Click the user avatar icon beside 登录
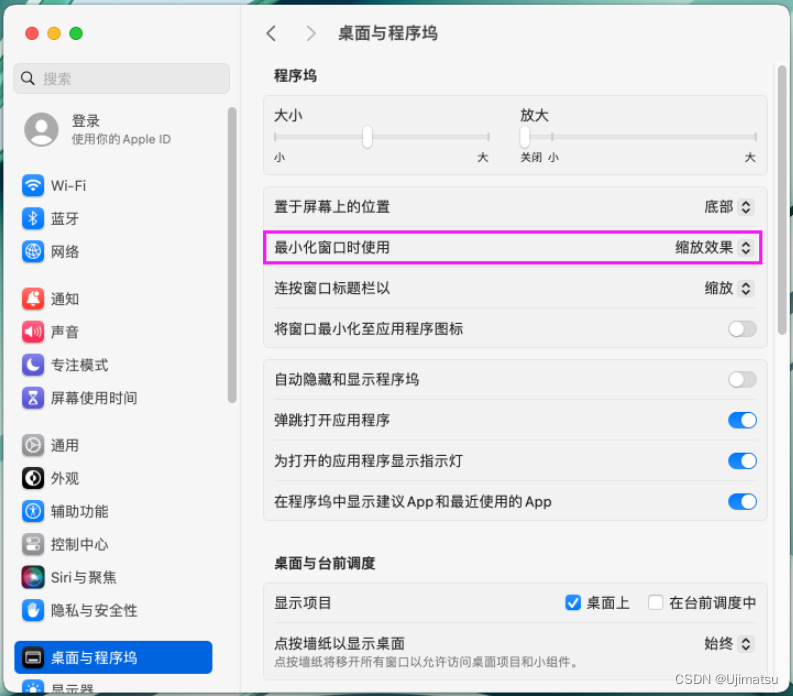The image size is (793, 696). (41, 129)
